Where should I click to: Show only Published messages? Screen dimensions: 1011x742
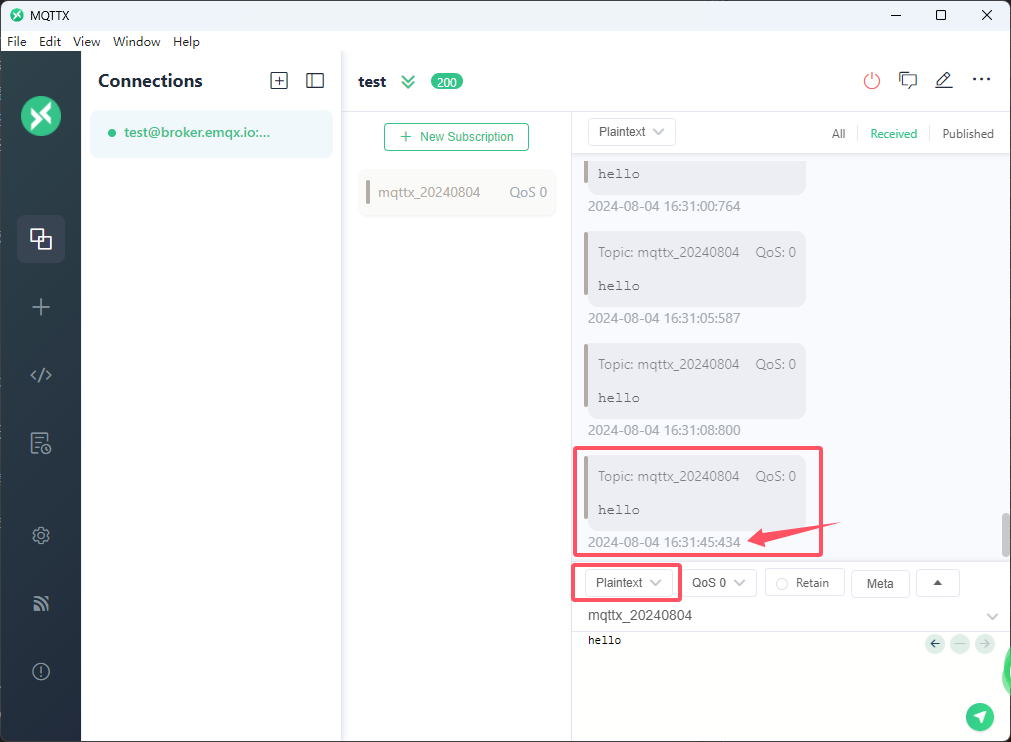coord(967,133)
